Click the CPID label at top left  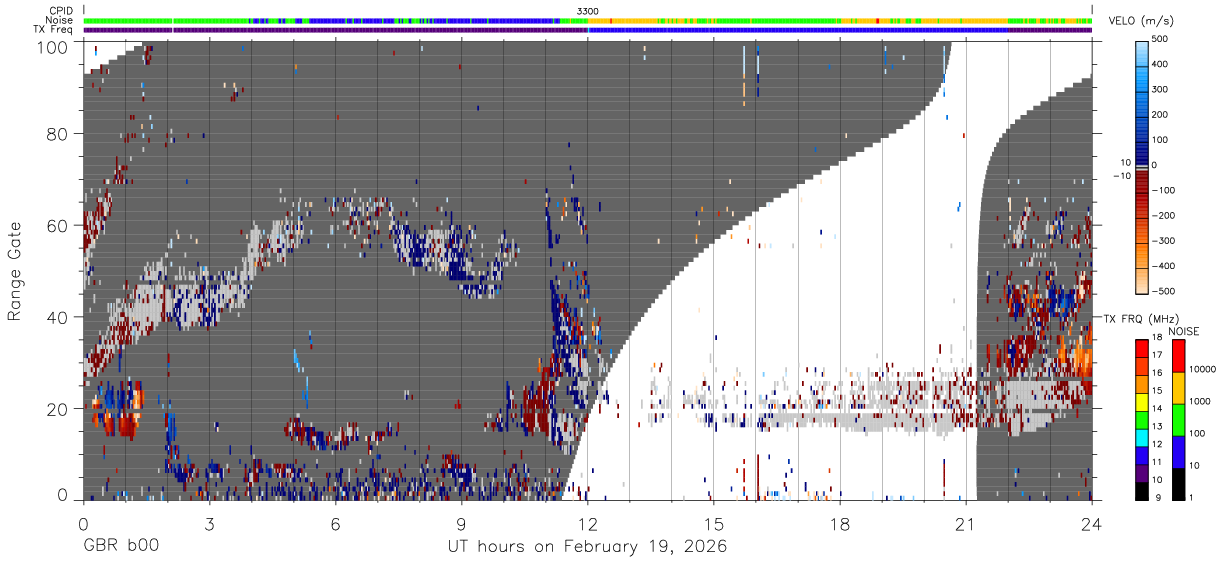click(62, 11)
